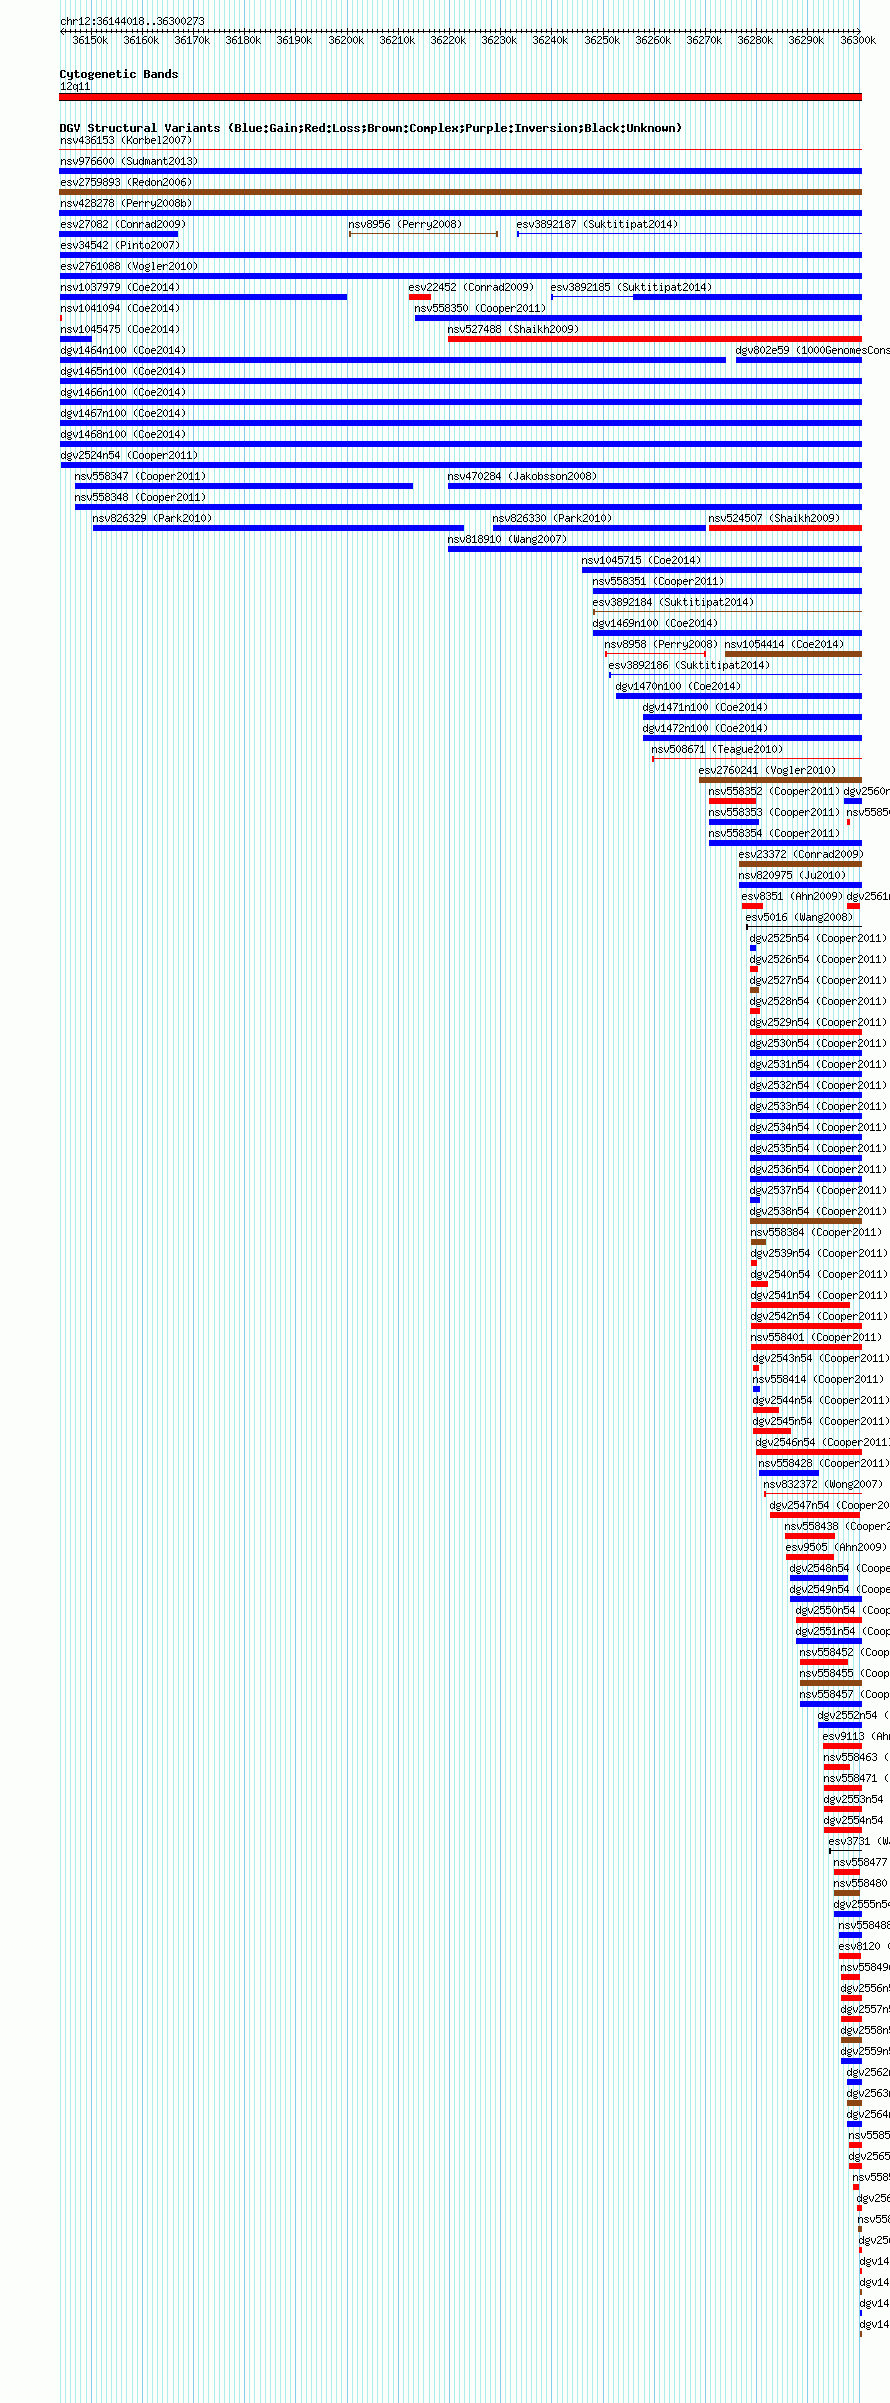Open variant nsv558351 (Cooper2011) label
Image resolution: width=890 pixels, height=2403 pixels.
(x=658, y=581)
